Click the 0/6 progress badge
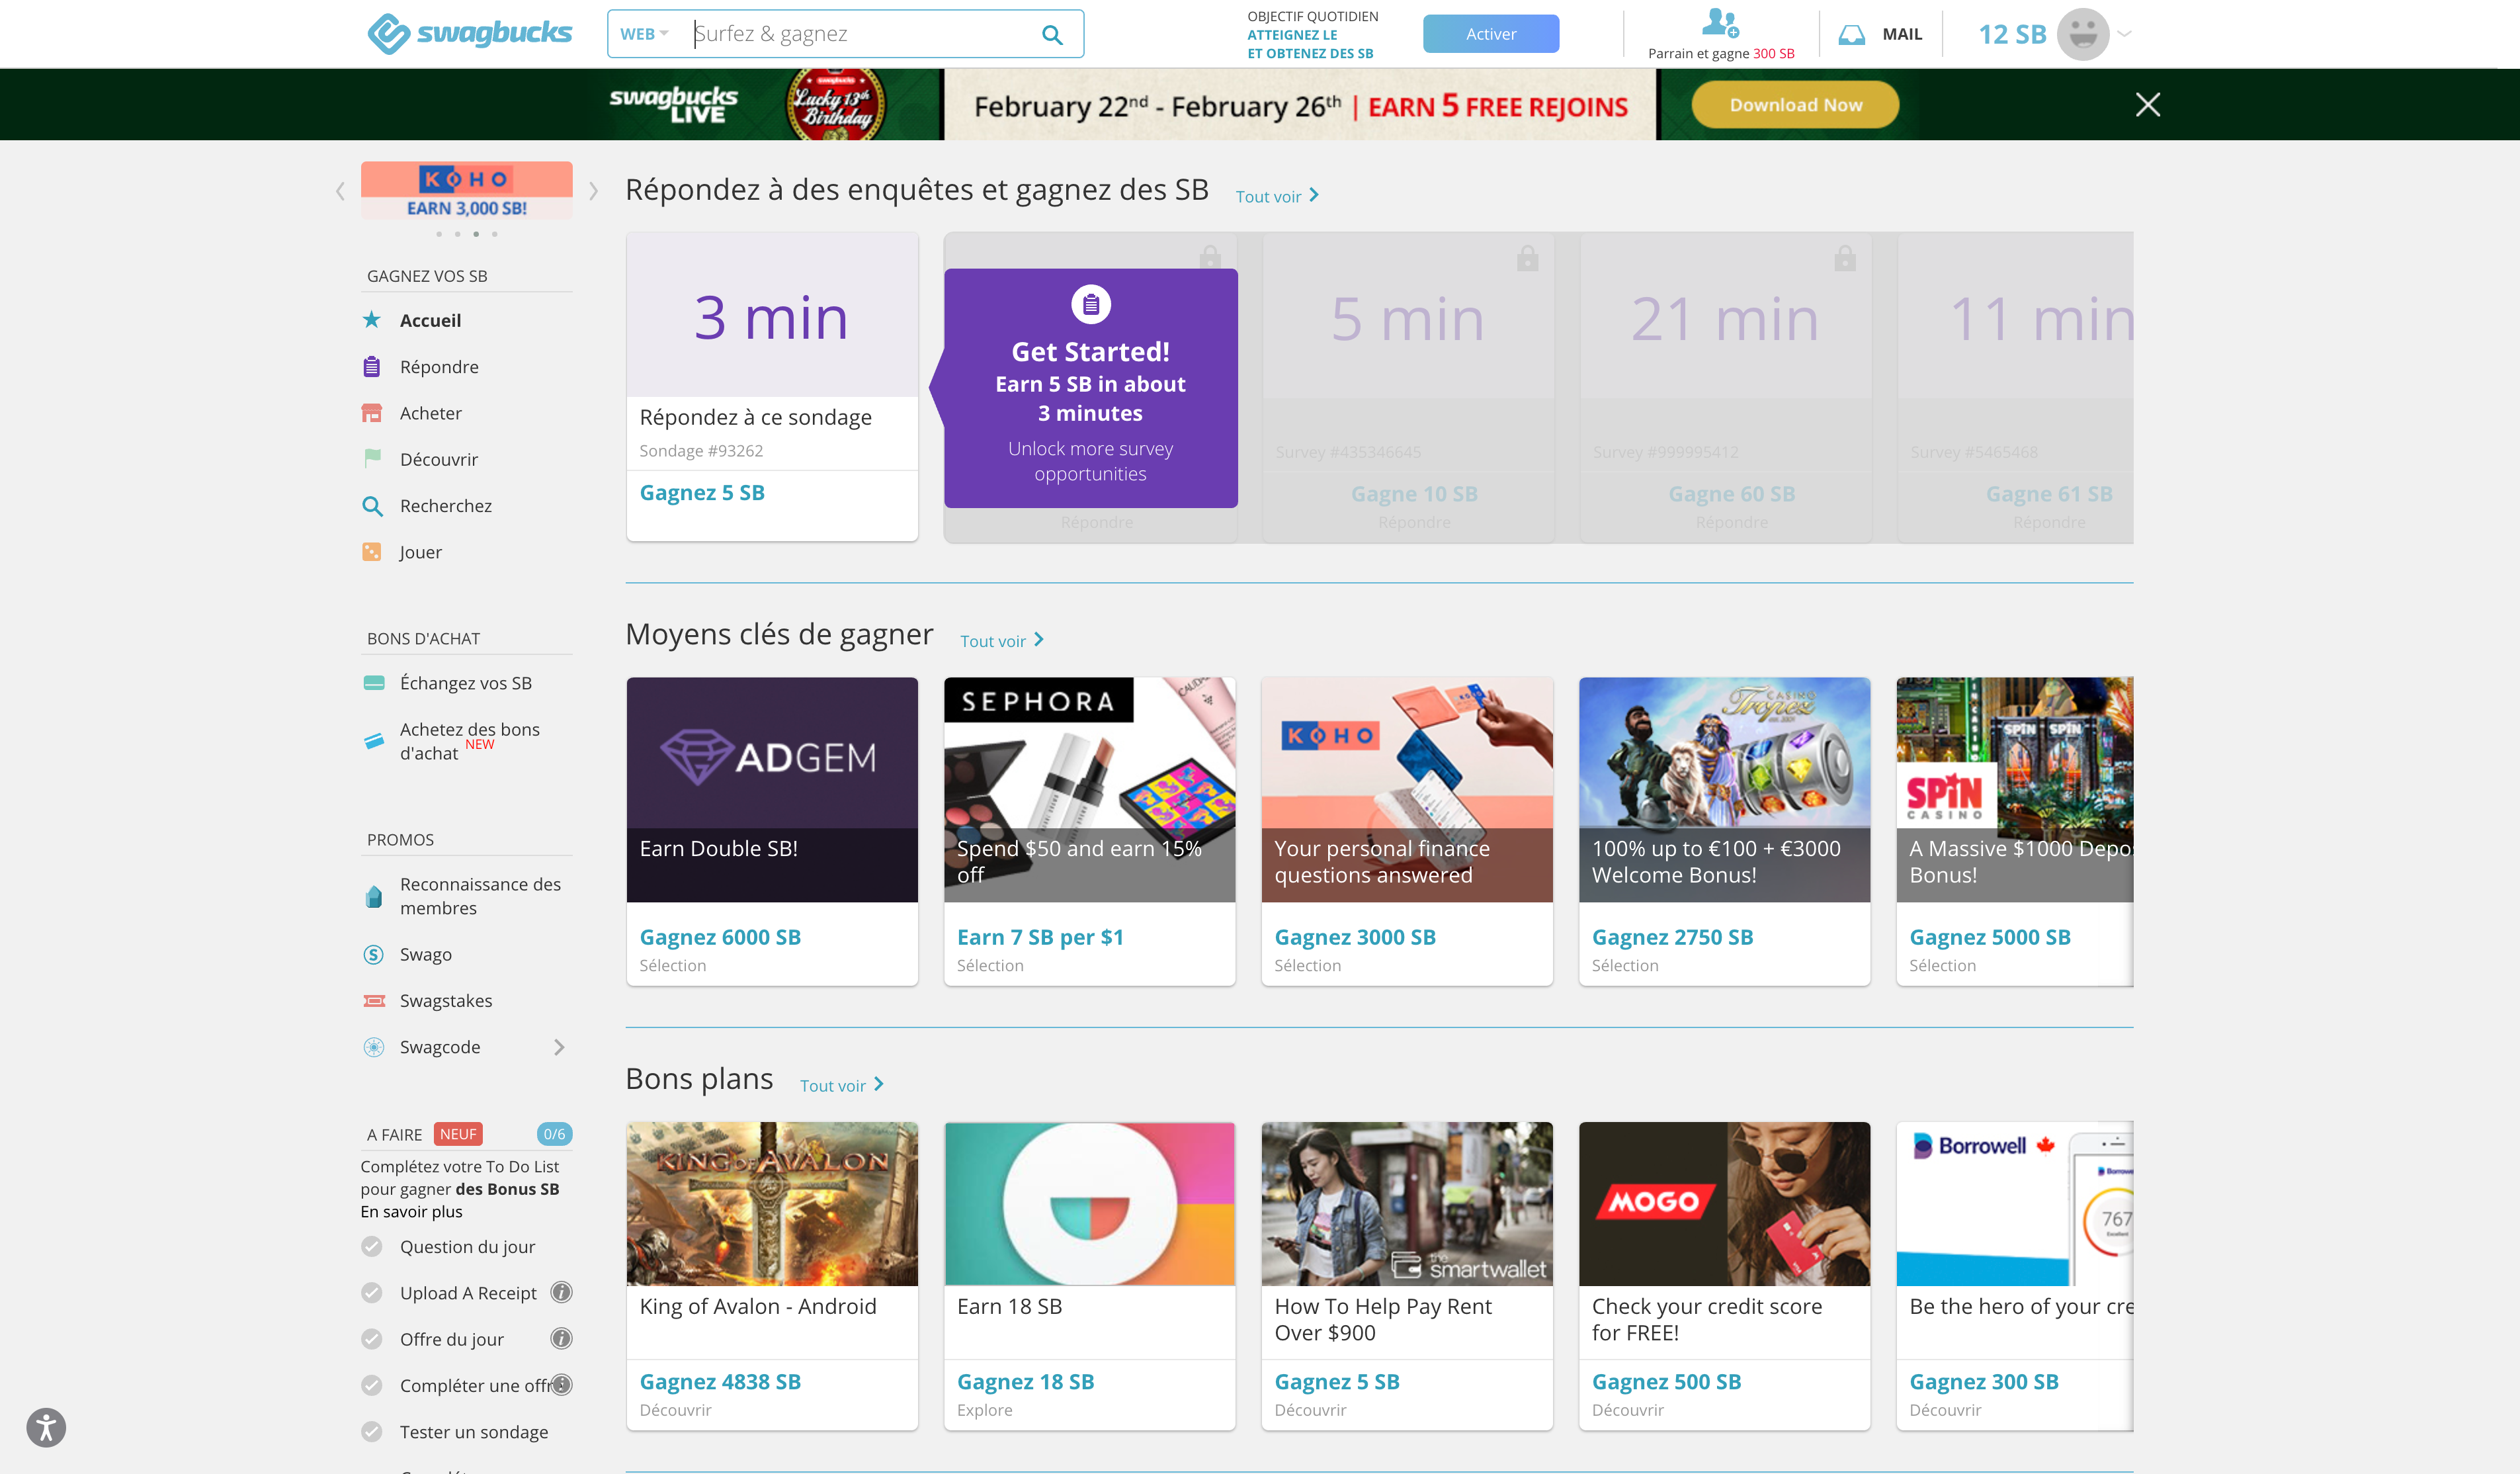This screenshot has height=1474, width=2520. coord(554,1134)
